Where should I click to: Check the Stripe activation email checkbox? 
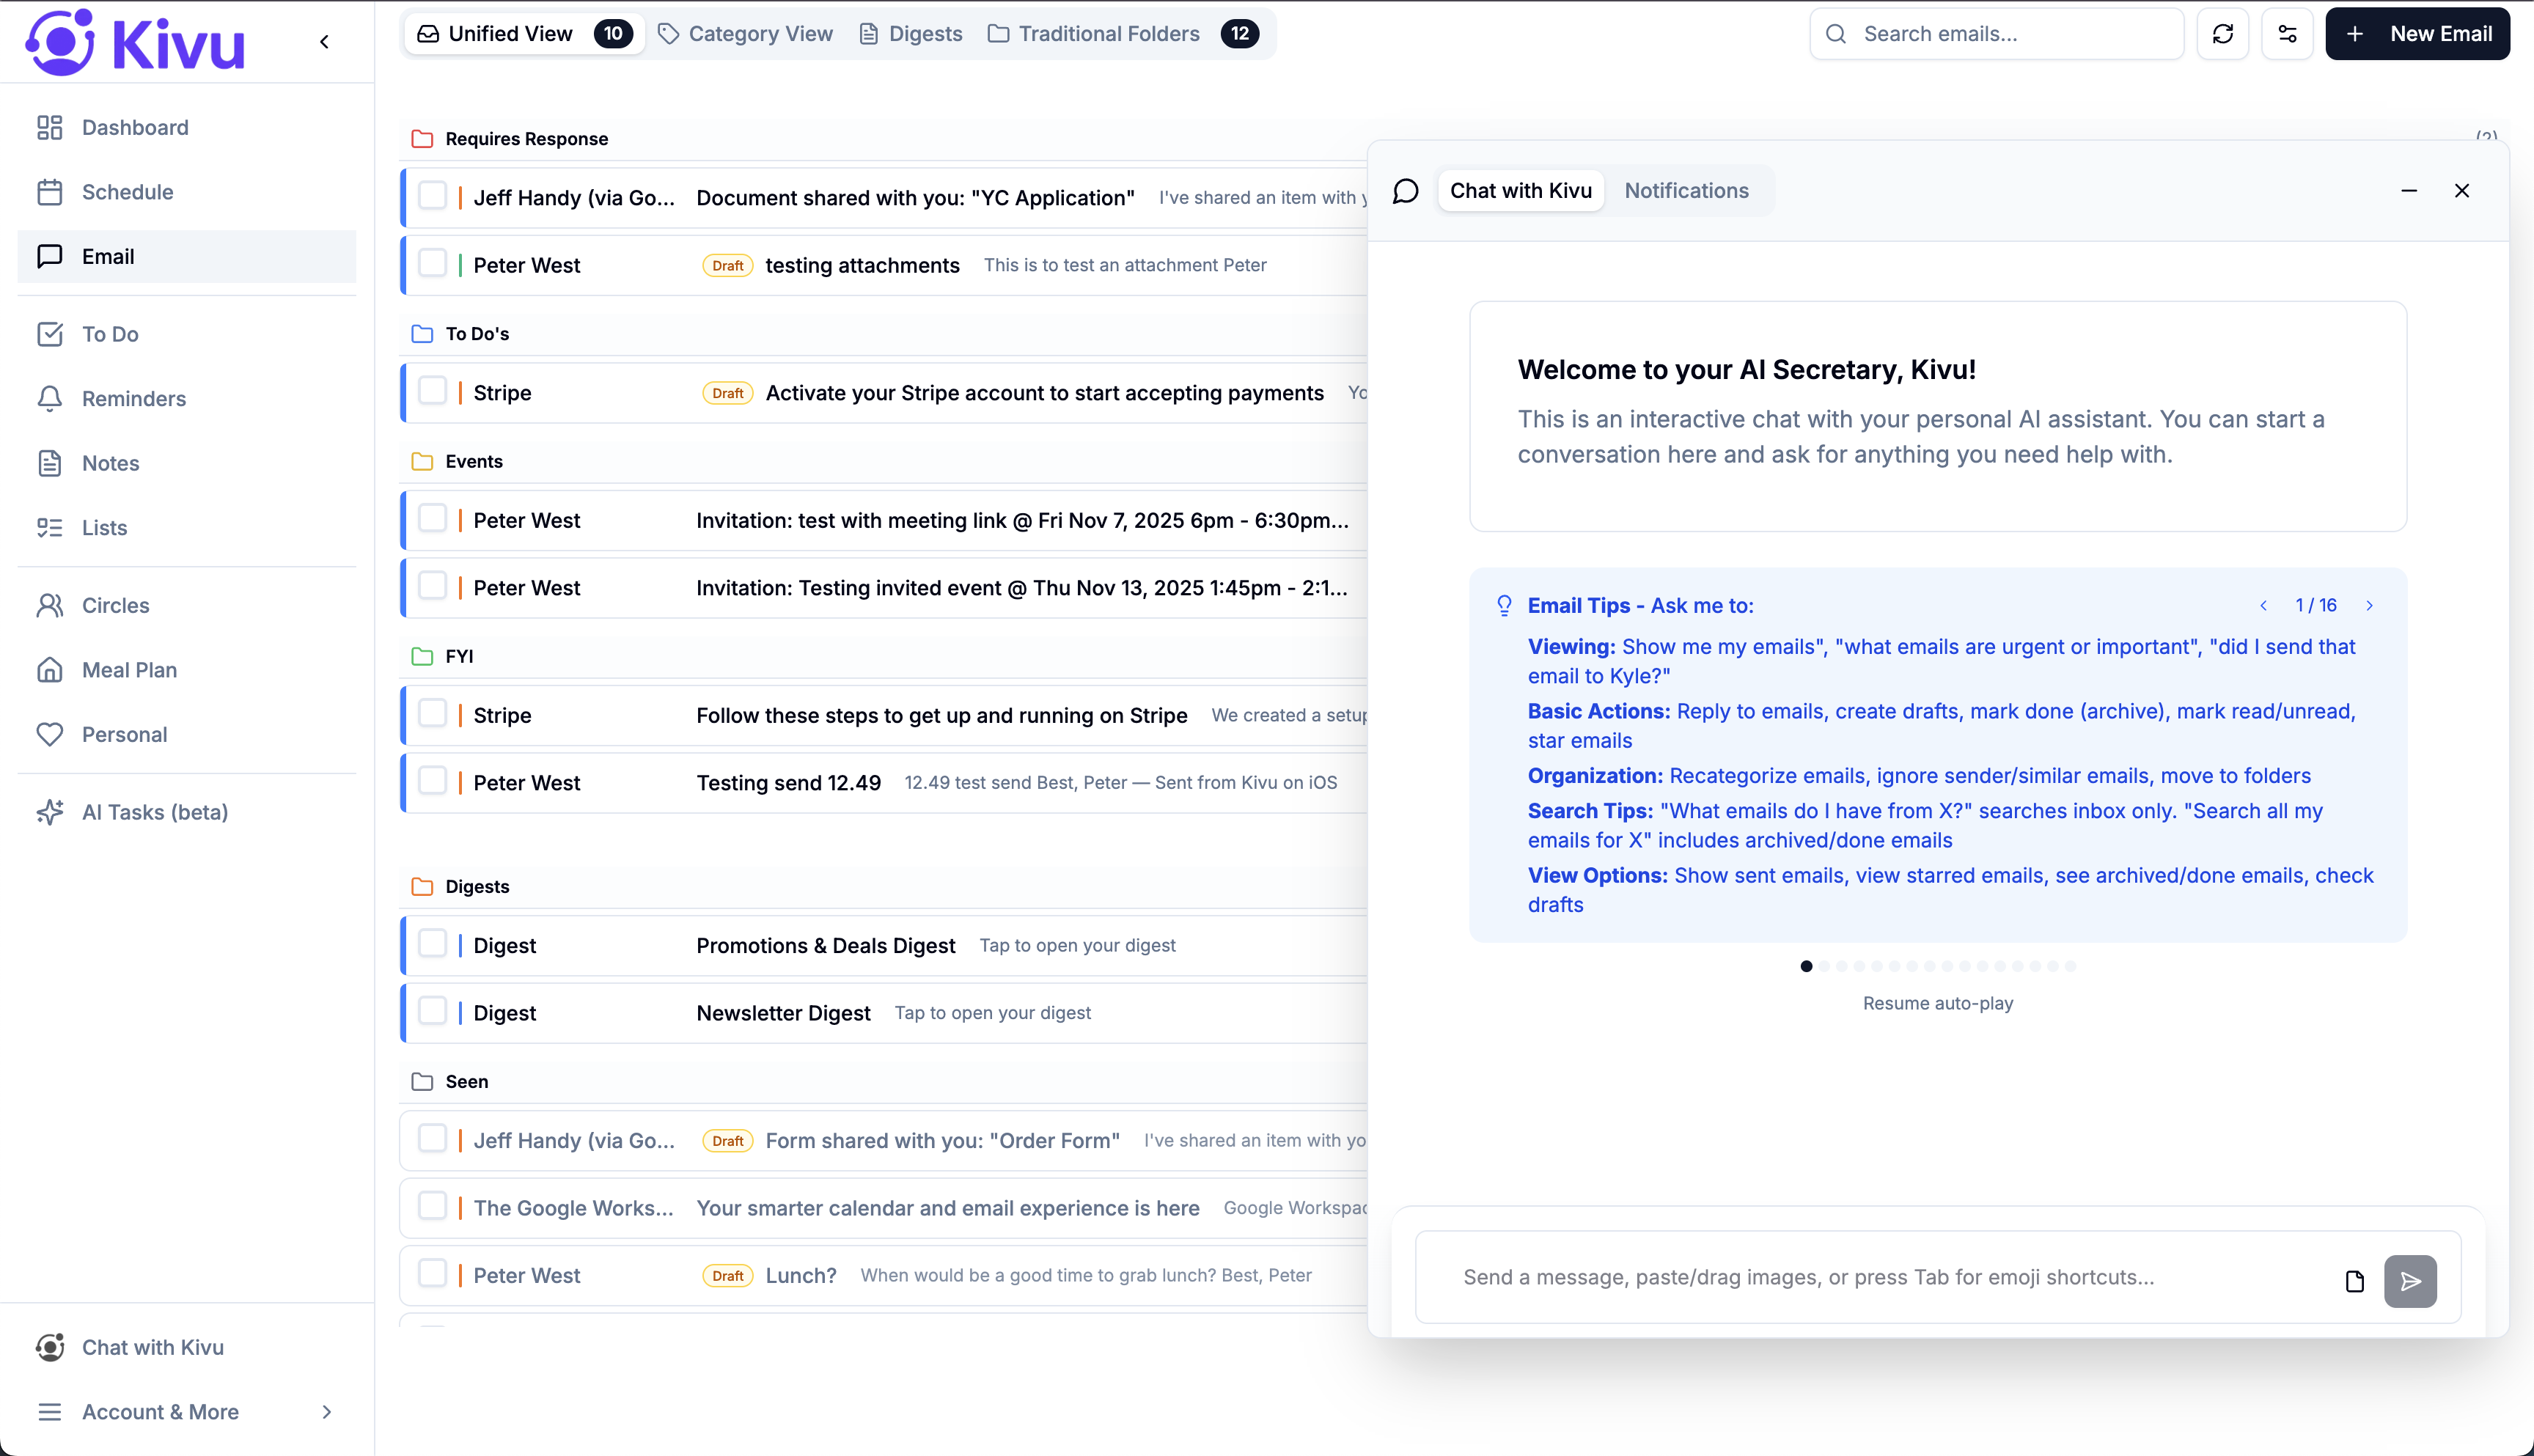(x=433, y=392)
